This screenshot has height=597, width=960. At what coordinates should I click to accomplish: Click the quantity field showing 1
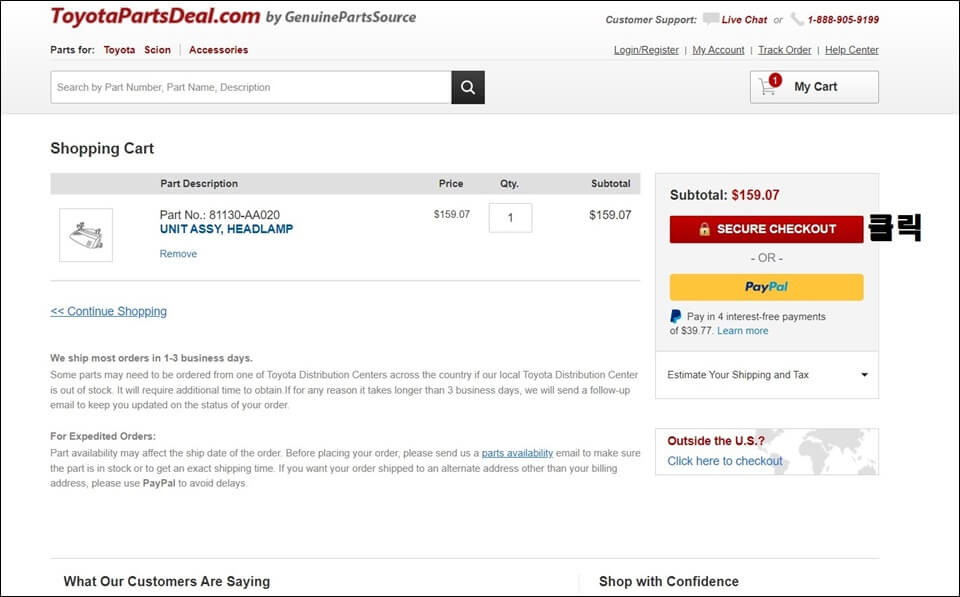(x=510, y=218)
